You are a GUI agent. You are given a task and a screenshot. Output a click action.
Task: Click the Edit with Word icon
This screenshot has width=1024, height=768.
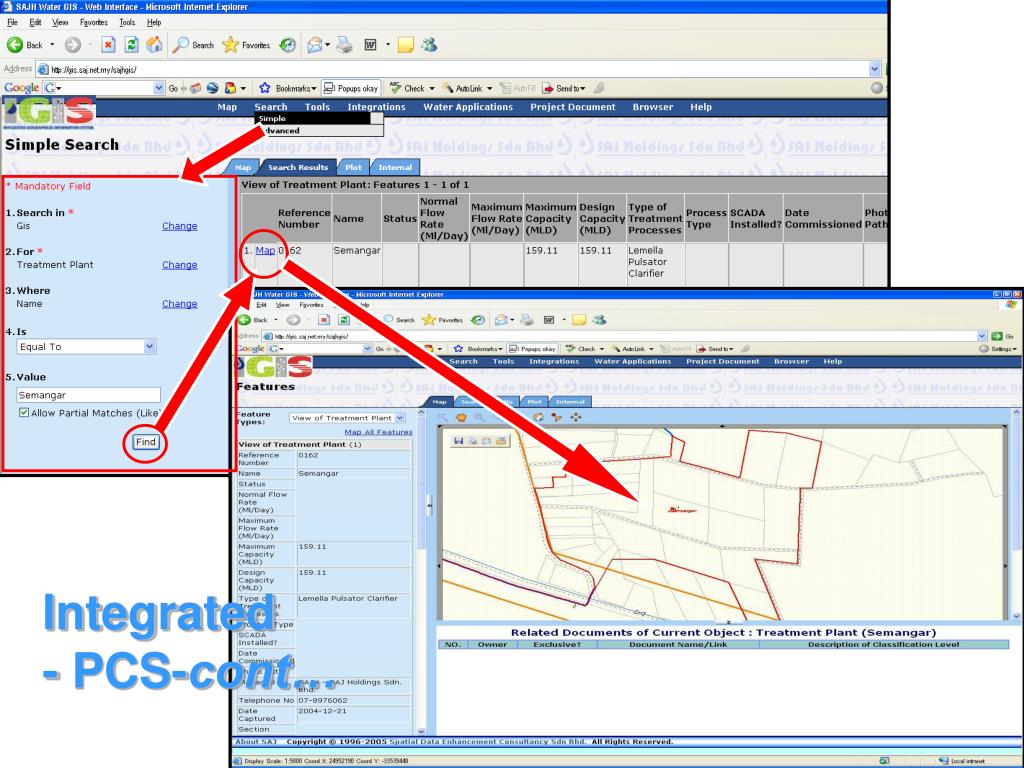[x=370, y=44]
